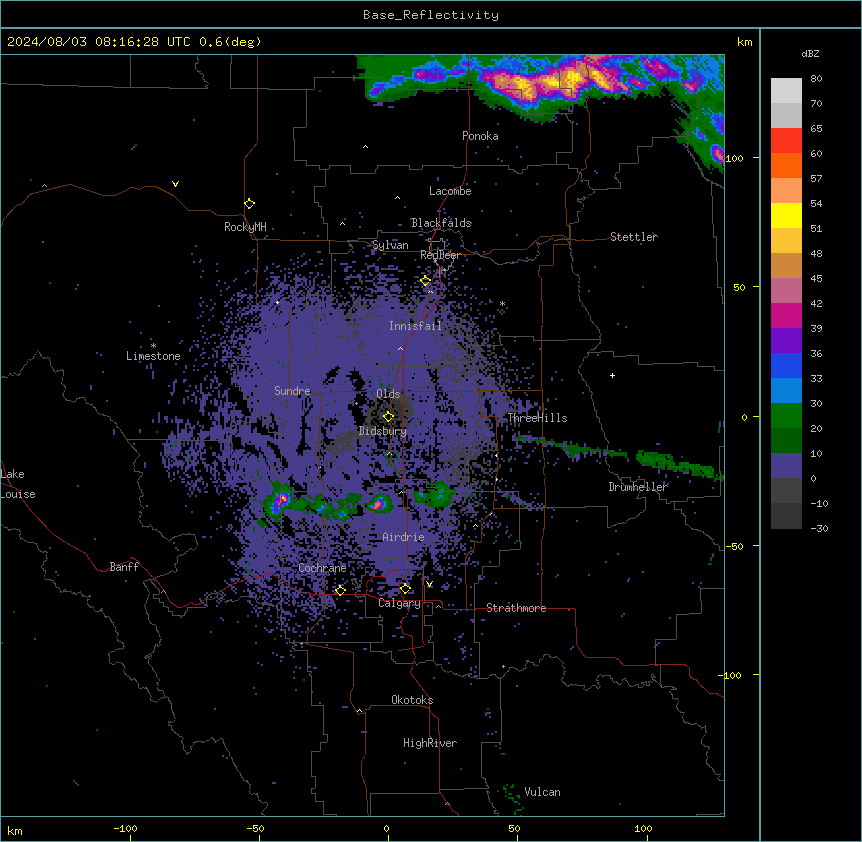
Task: Click the asterisk marker east of Innisfail
Action: 502,304
